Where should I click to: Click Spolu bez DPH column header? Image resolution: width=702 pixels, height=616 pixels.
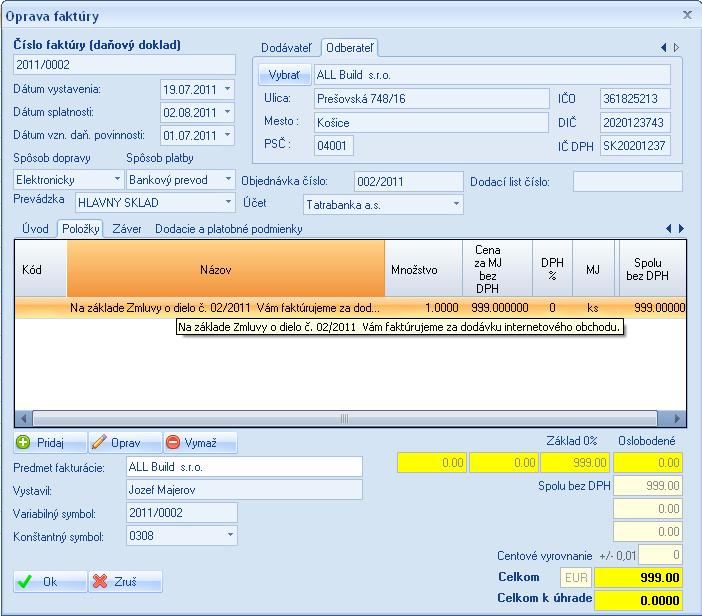pos(652,269)
